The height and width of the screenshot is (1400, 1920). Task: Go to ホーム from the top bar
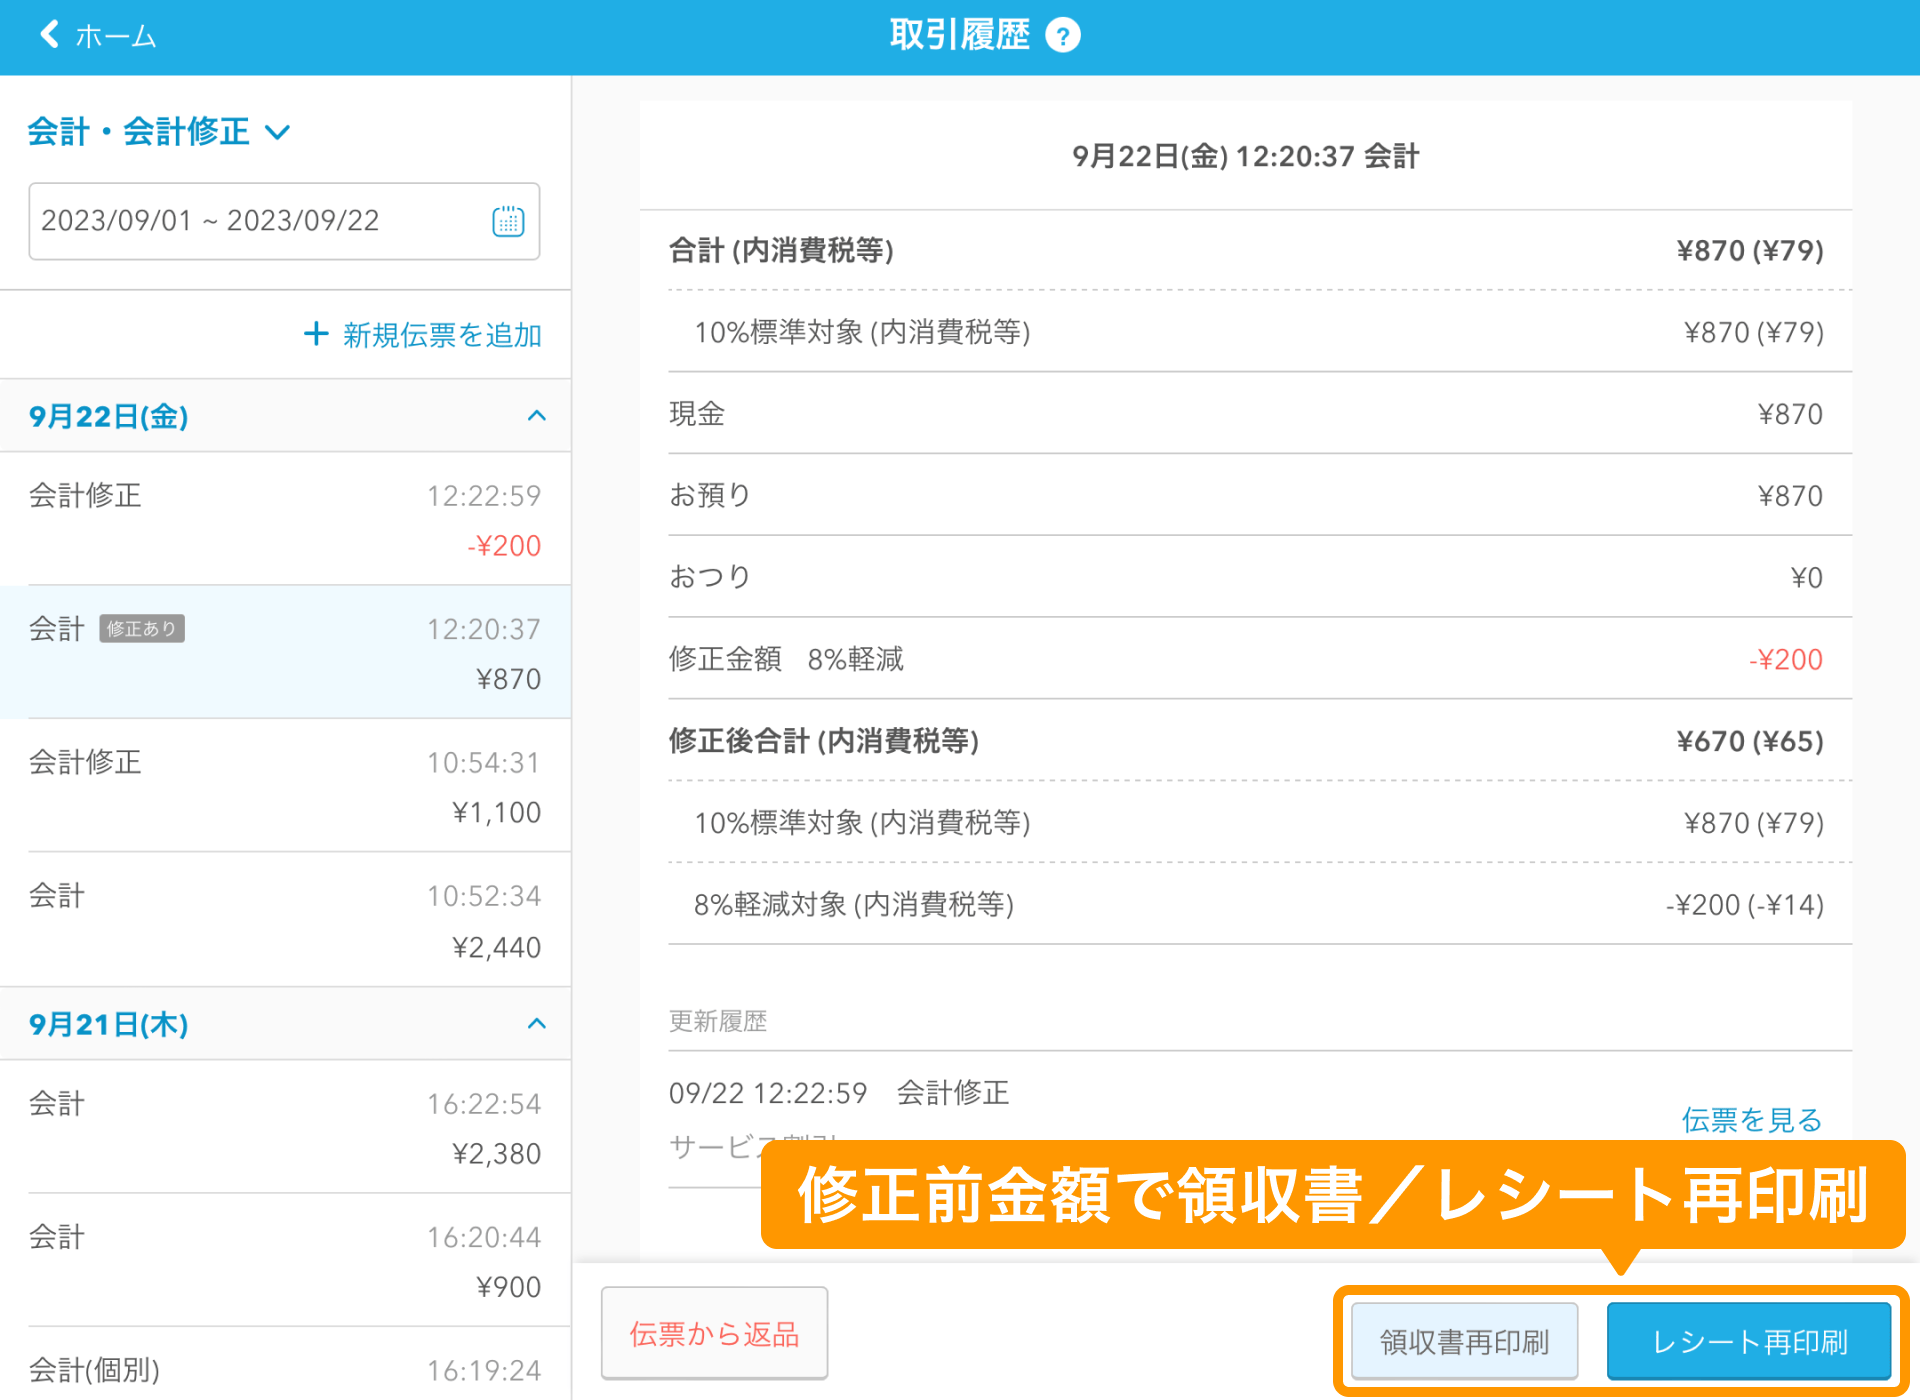pos(114,35)
